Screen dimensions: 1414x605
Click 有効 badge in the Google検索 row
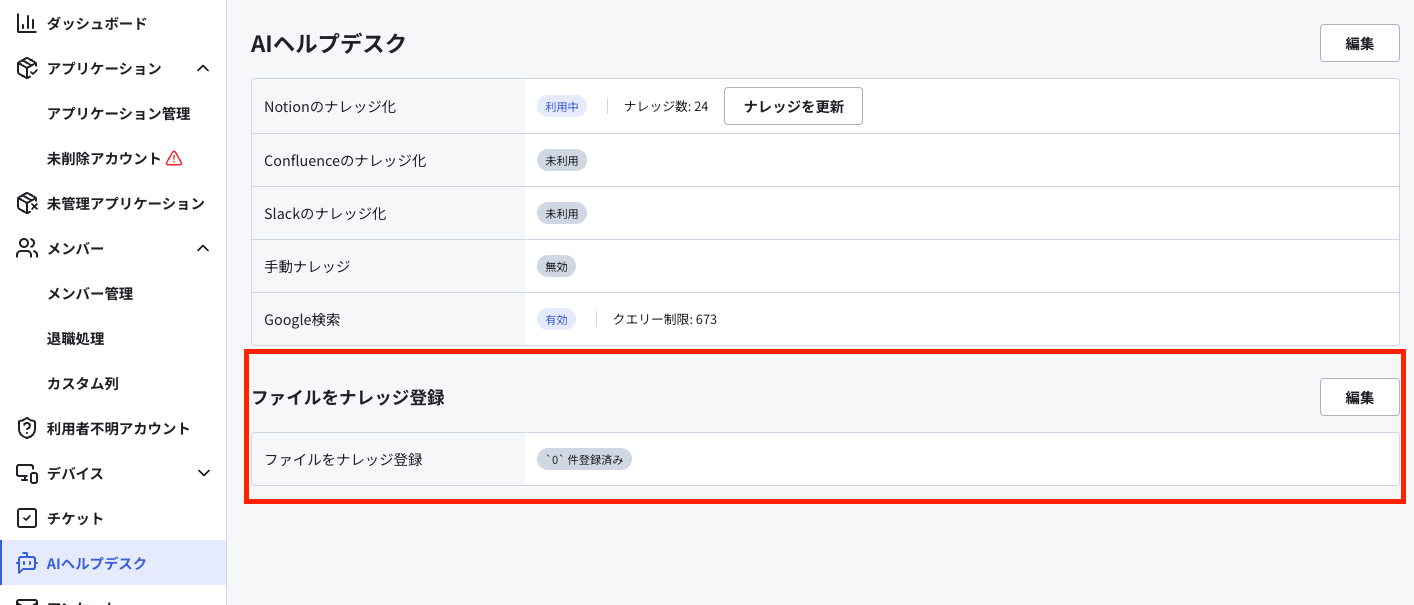556,319
